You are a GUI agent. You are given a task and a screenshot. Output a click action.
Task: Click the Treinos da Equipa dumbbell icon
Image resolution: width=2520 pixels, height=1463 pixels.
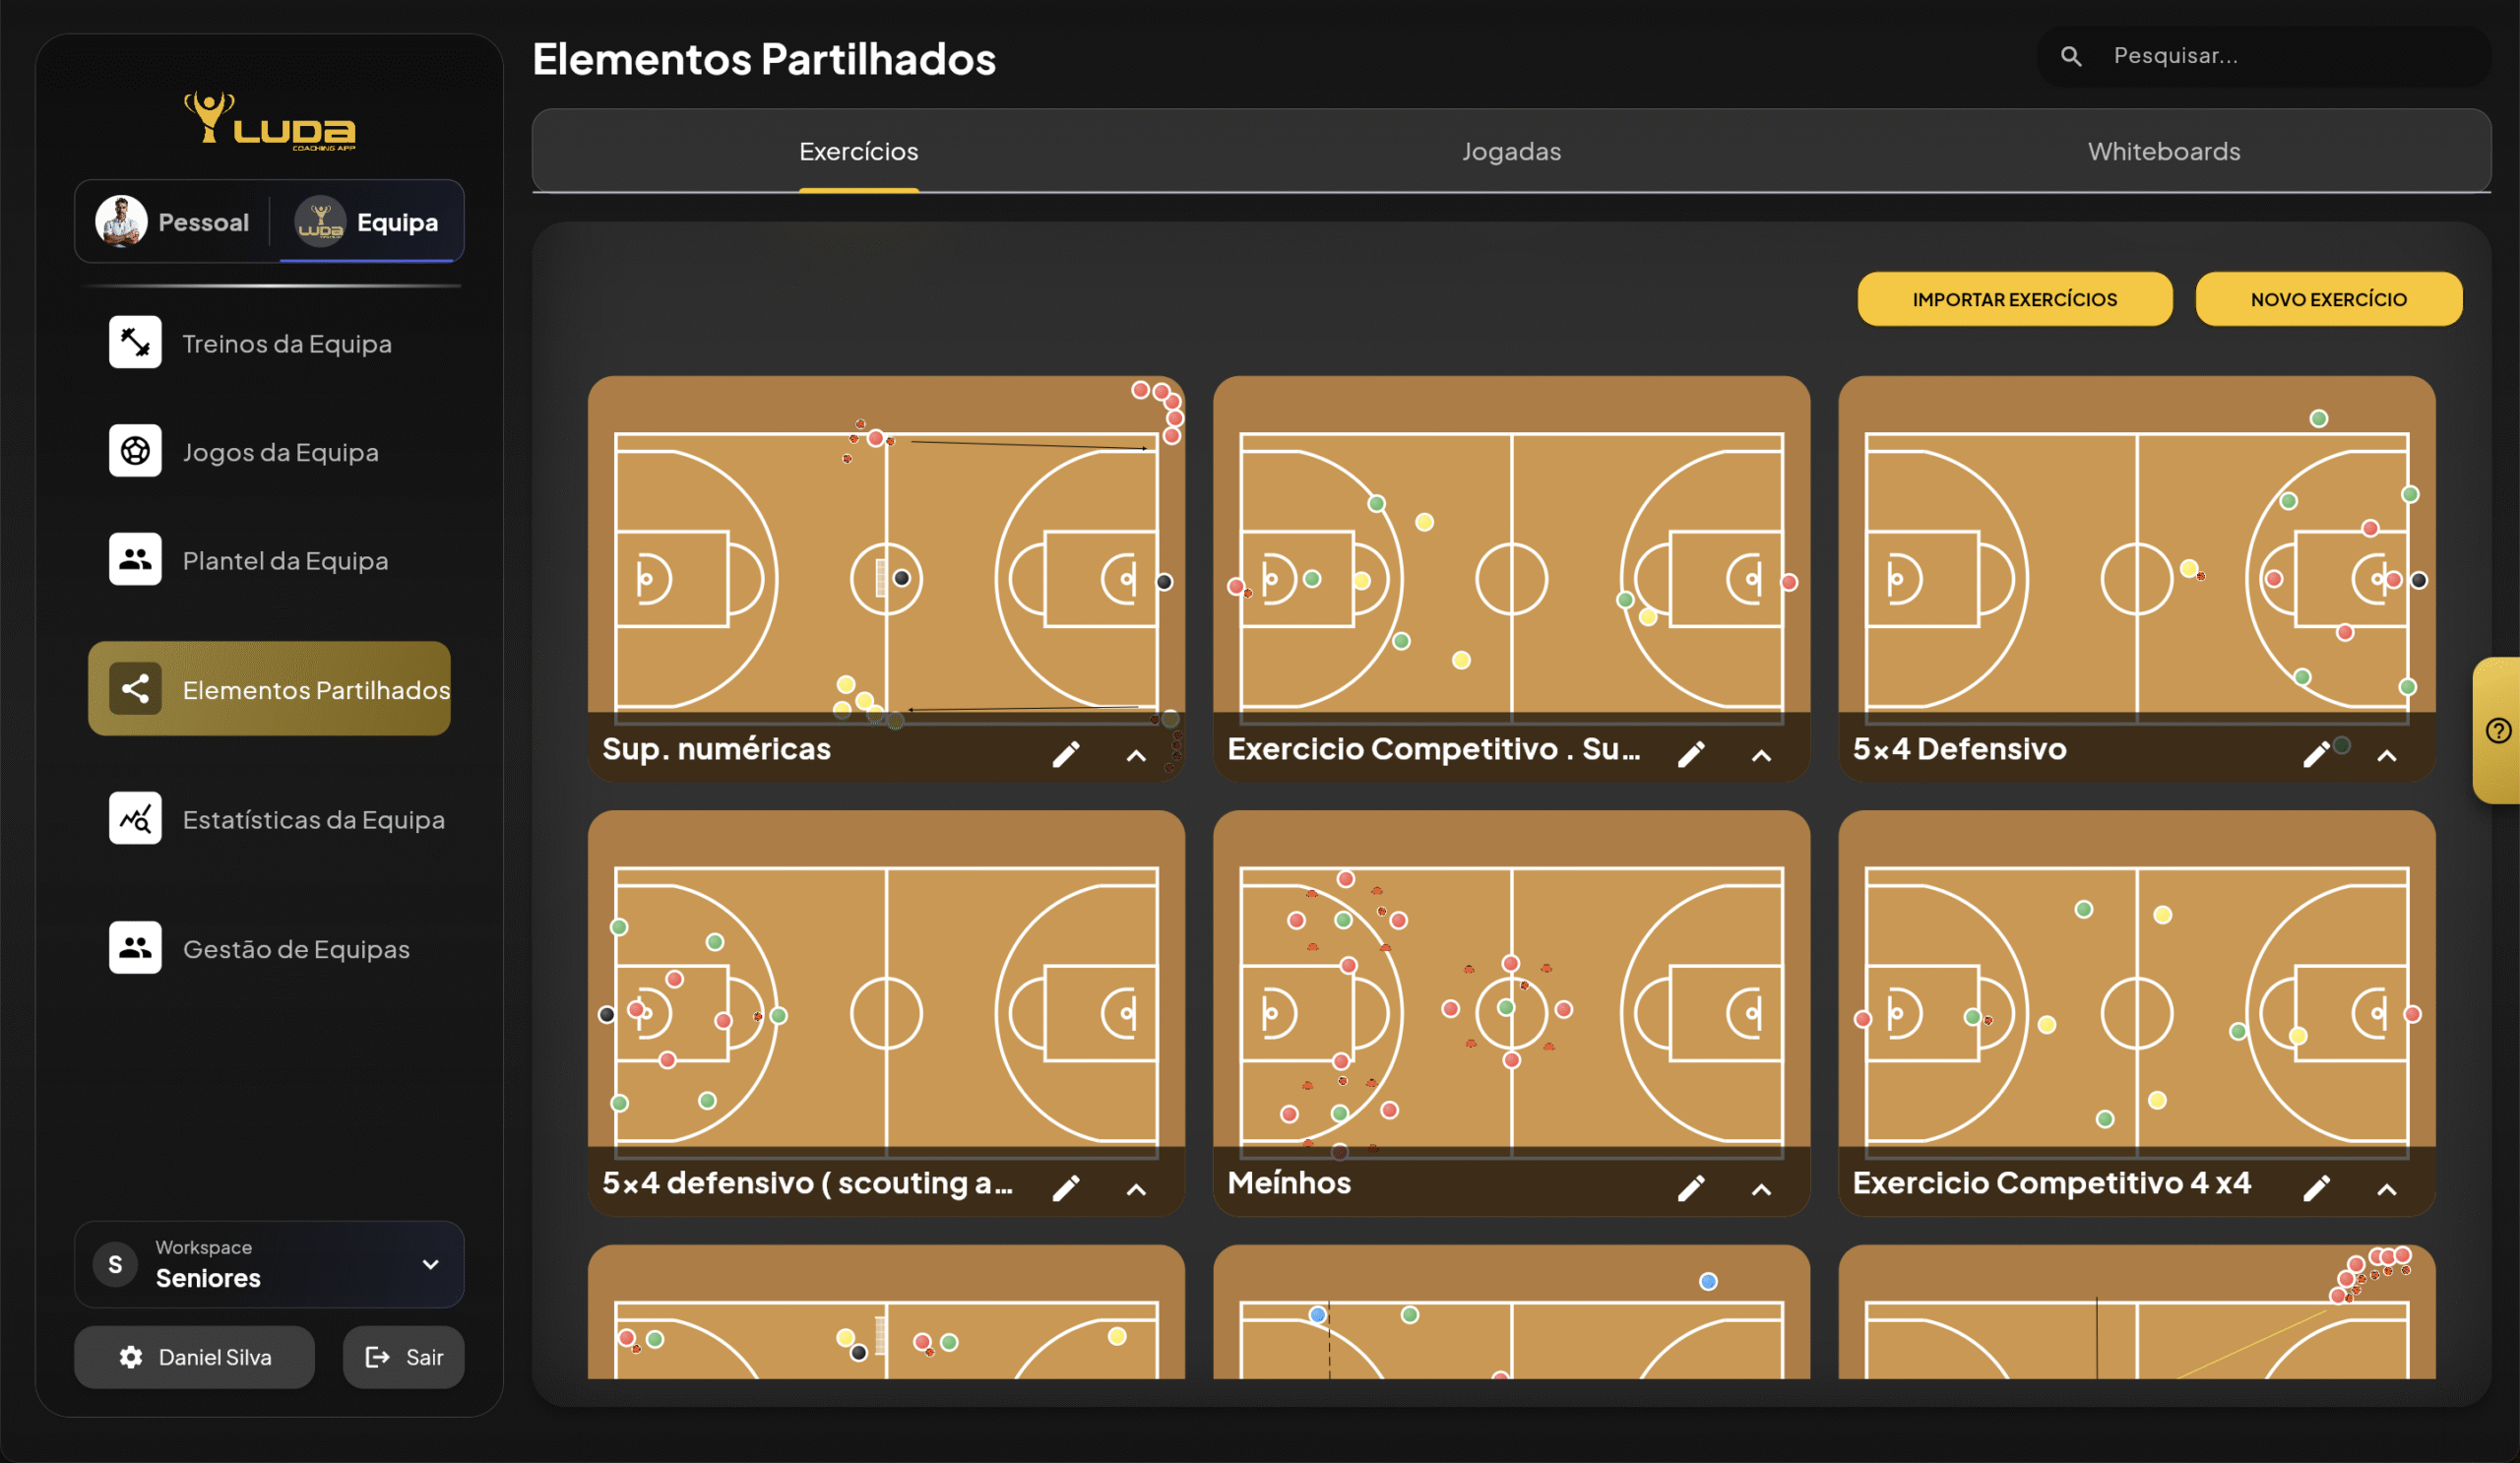pyautogui.click(x=135, y=343)
